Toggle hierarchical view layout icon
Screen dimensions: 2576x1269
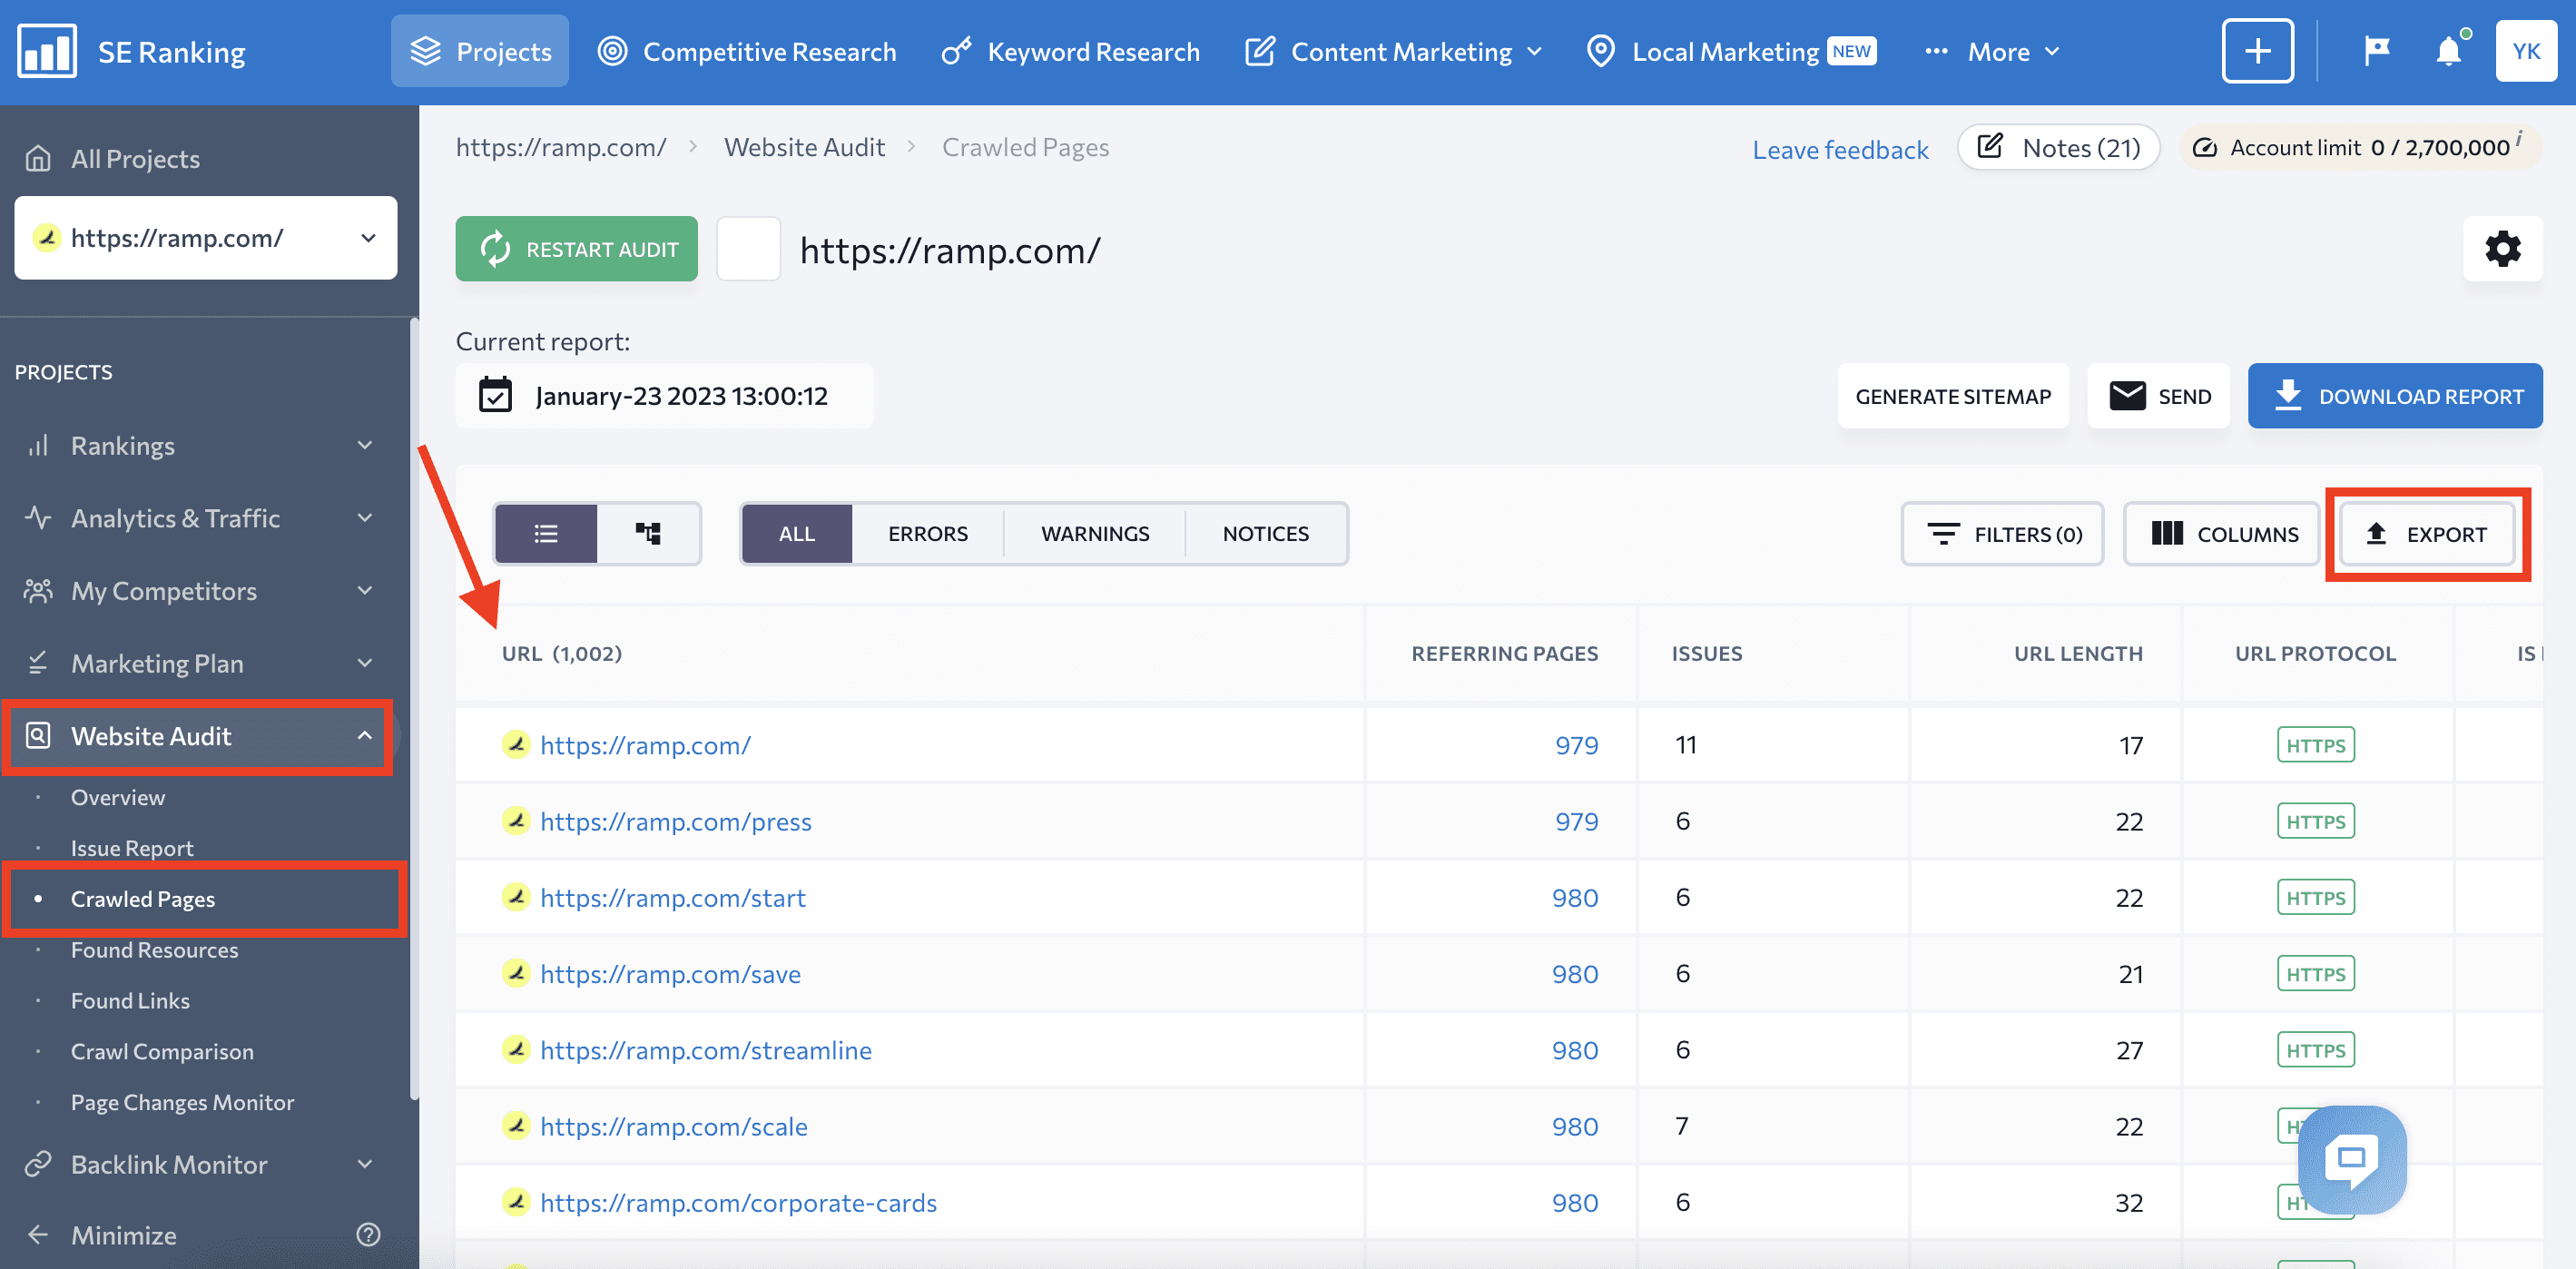[x=649, y=533]
